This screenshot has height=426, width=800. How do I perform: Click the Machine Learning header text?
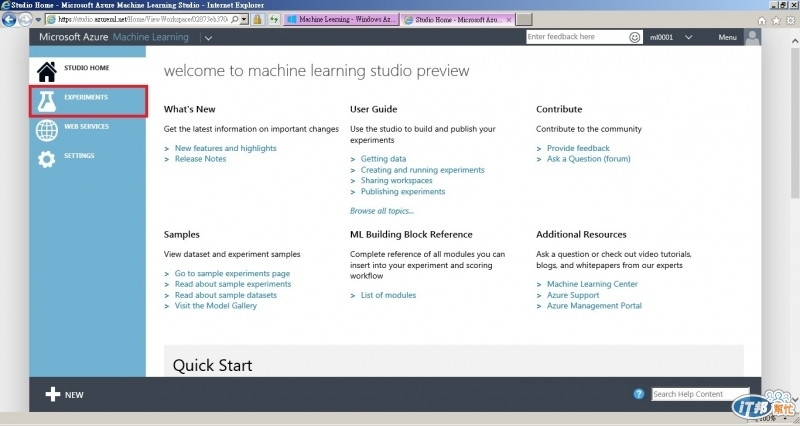[x=151, y=37]
